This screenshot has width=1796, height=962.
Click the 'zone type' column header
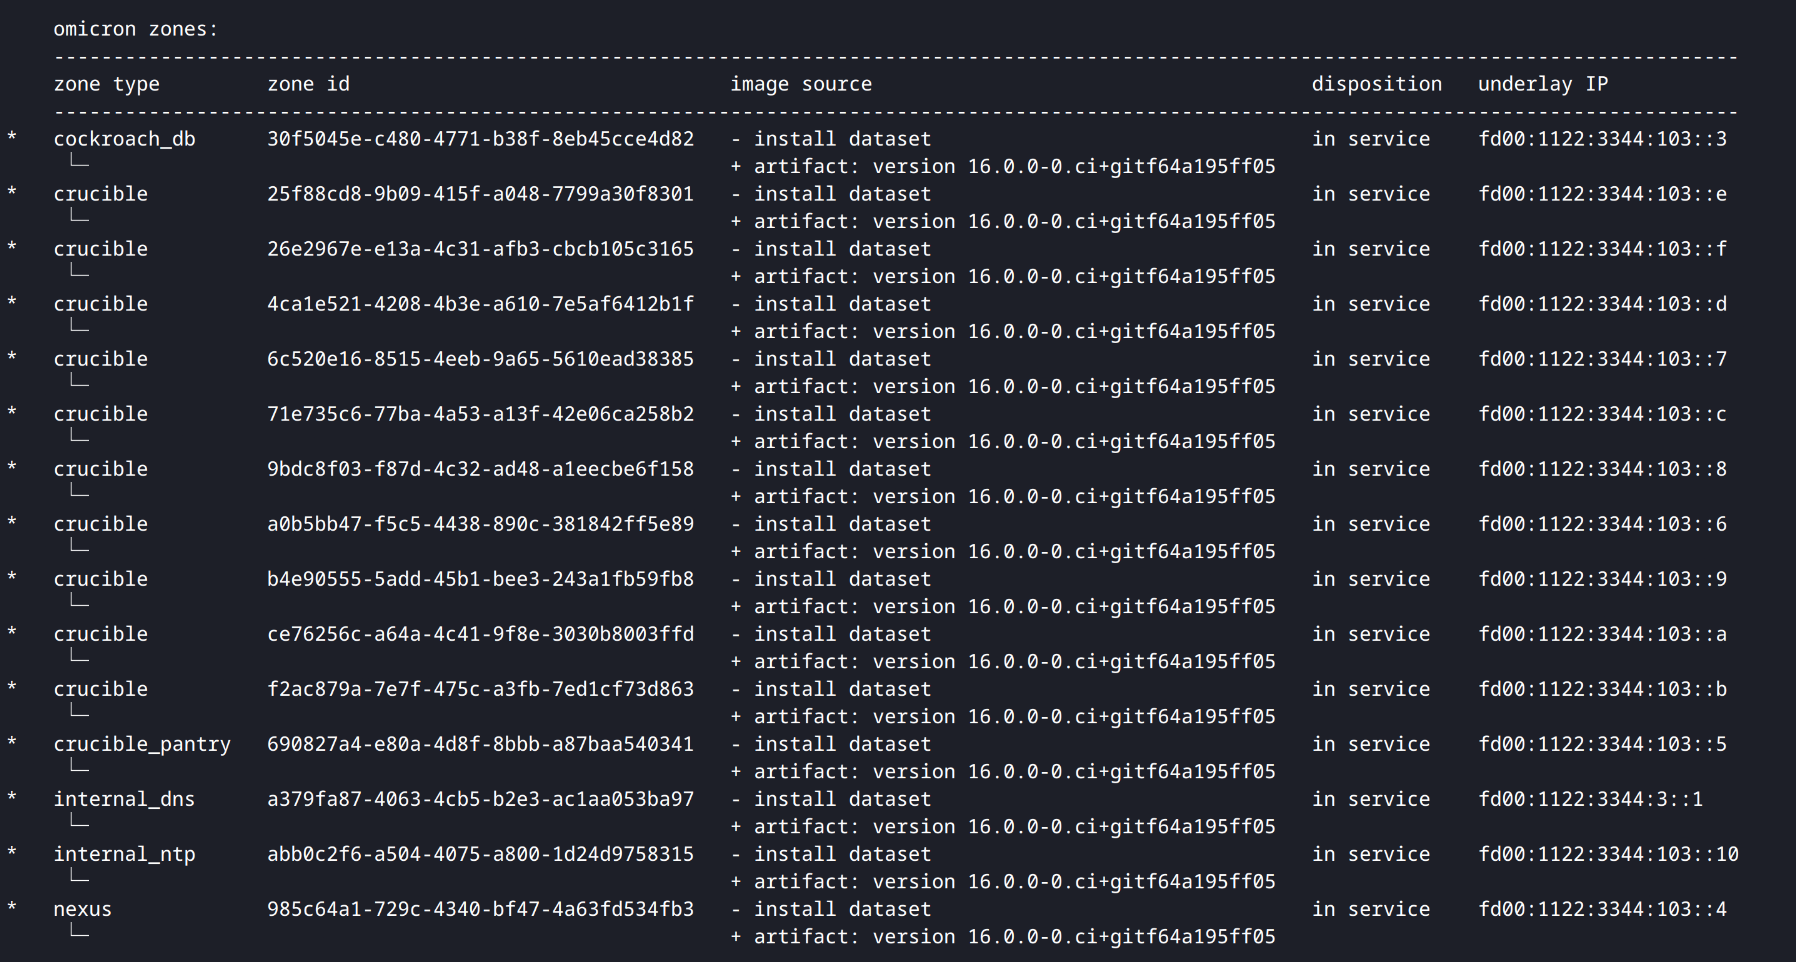(106, 84)
